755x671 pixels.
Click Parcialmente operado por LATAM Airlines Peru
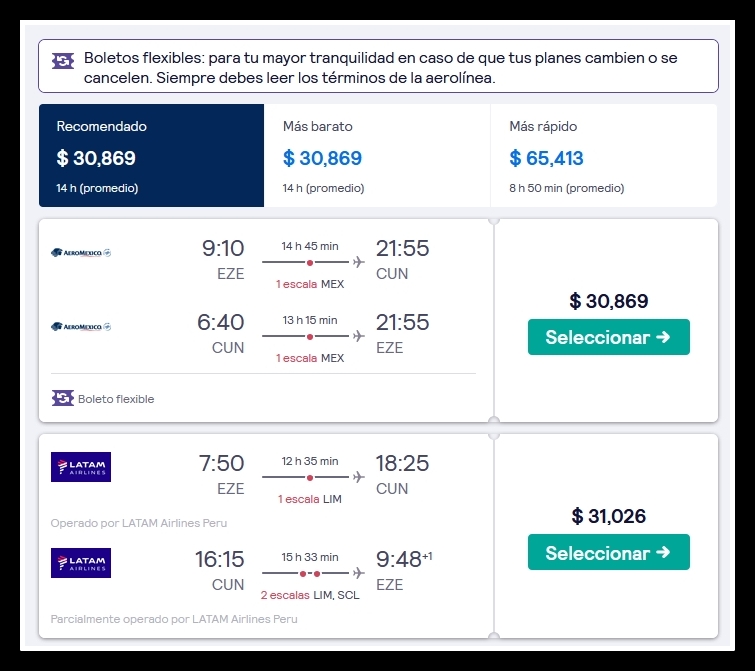tap(174, 619)
